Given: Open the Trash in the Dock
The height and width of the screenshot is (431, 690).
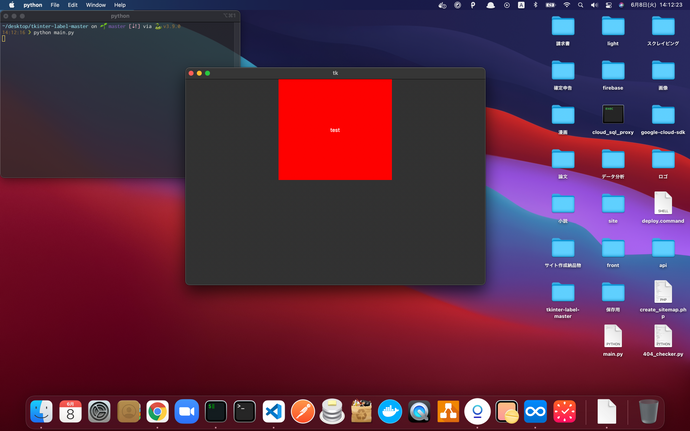Looking at the screenshot, I should (x=648, y=411).
